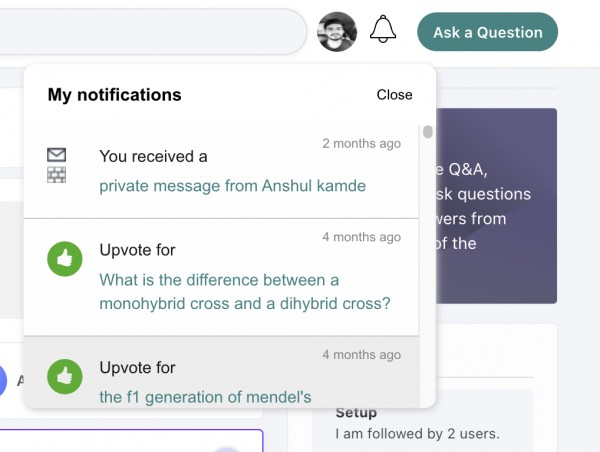This screenshot has width=600, height=452.
Task: Click the Setup card heading
Action: [356, 412]
